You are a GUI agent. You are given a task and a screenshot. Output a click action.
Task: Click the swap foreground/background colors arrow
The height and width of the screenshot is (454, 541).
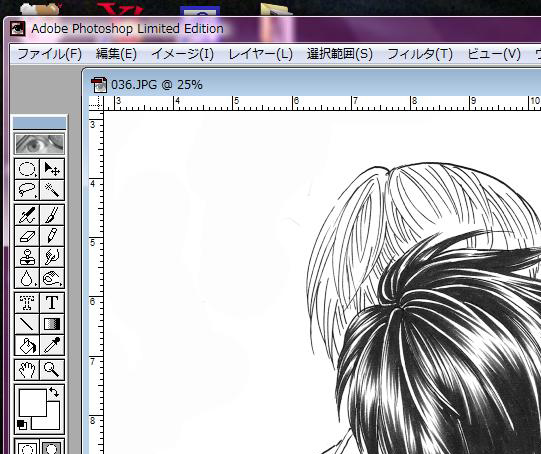point(54,392)
